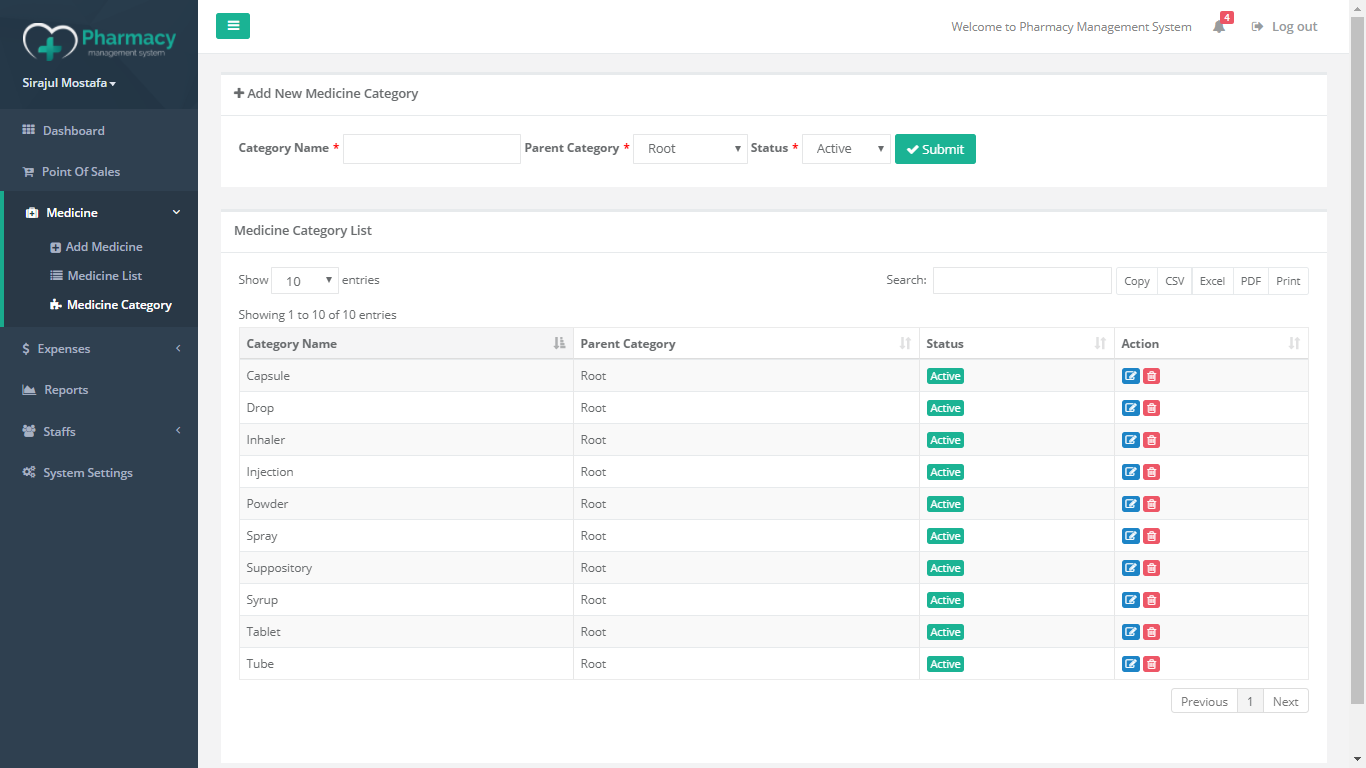This screenshot has width=1366, height=768.
Task: Edit the Tube category
Action: pos(1131,664)
